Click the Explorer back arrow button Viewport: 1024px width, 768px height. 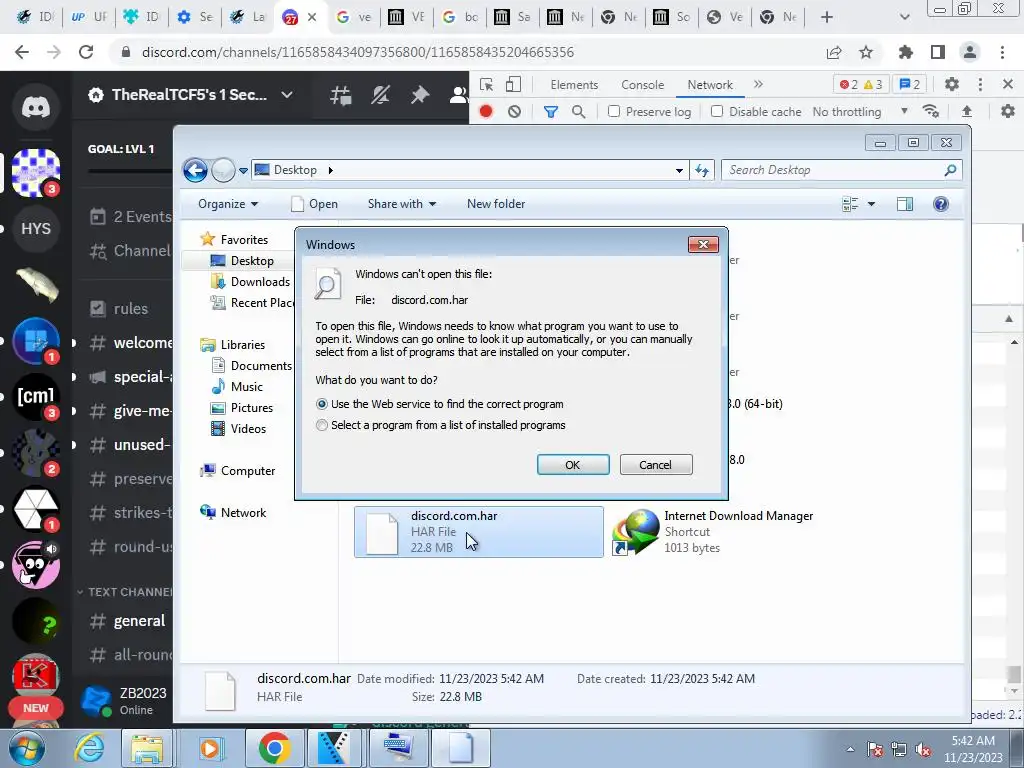(x=195, y=170)
